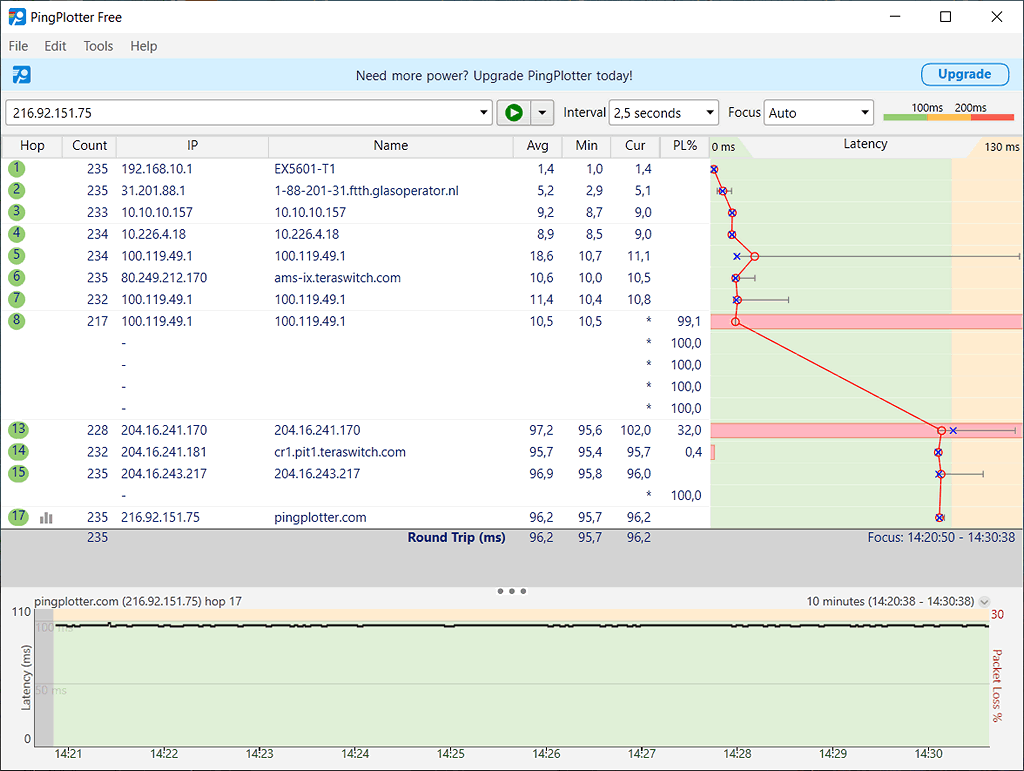The width and height of the screenshot is (1024, 771).
Task: Select the hop 1 green circle
Action: 17,169
